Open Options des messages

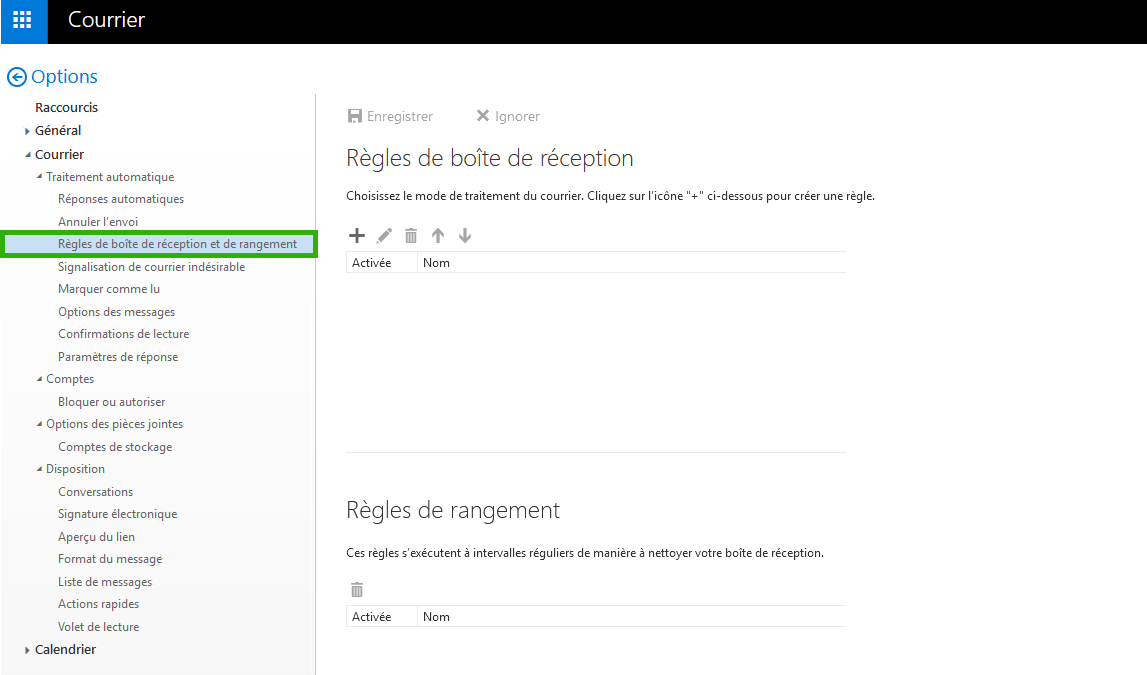(x=116, y=312)
